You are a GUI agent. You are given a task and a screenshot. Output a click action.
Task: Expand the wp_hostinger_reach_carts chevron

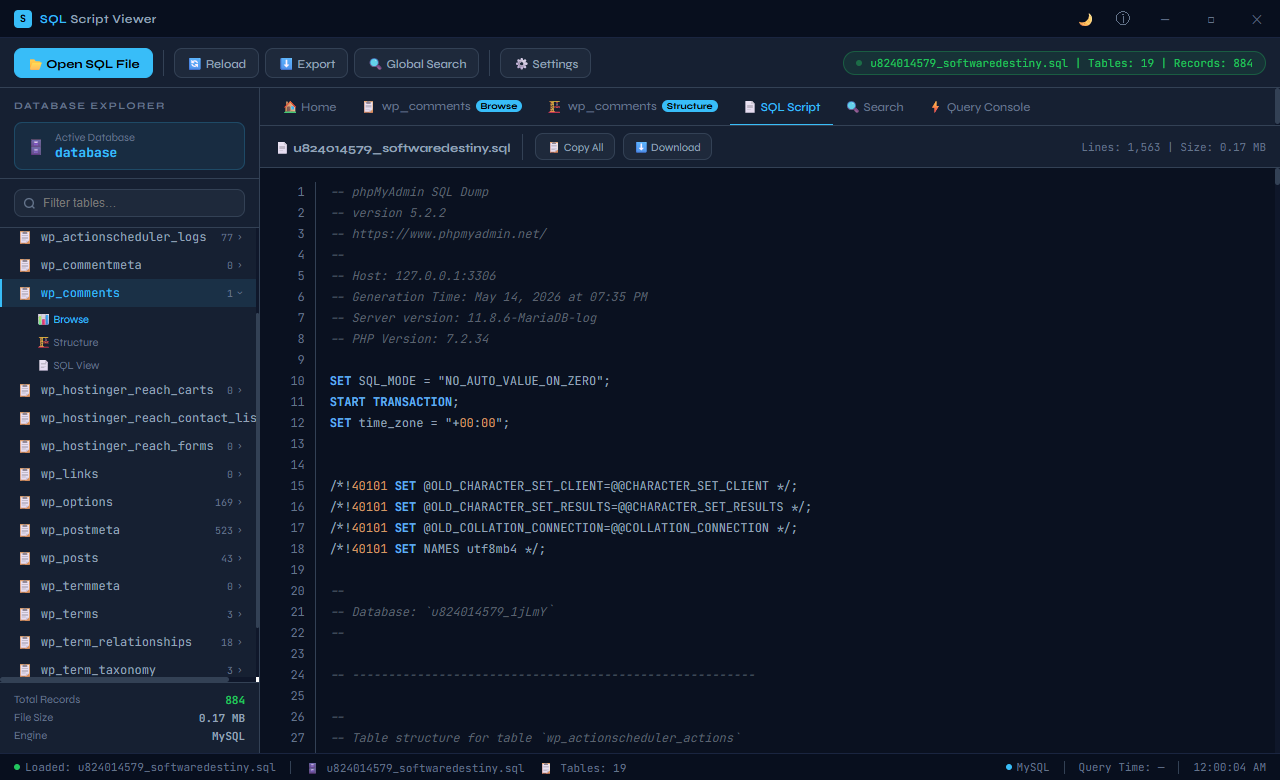coord(240,390)
